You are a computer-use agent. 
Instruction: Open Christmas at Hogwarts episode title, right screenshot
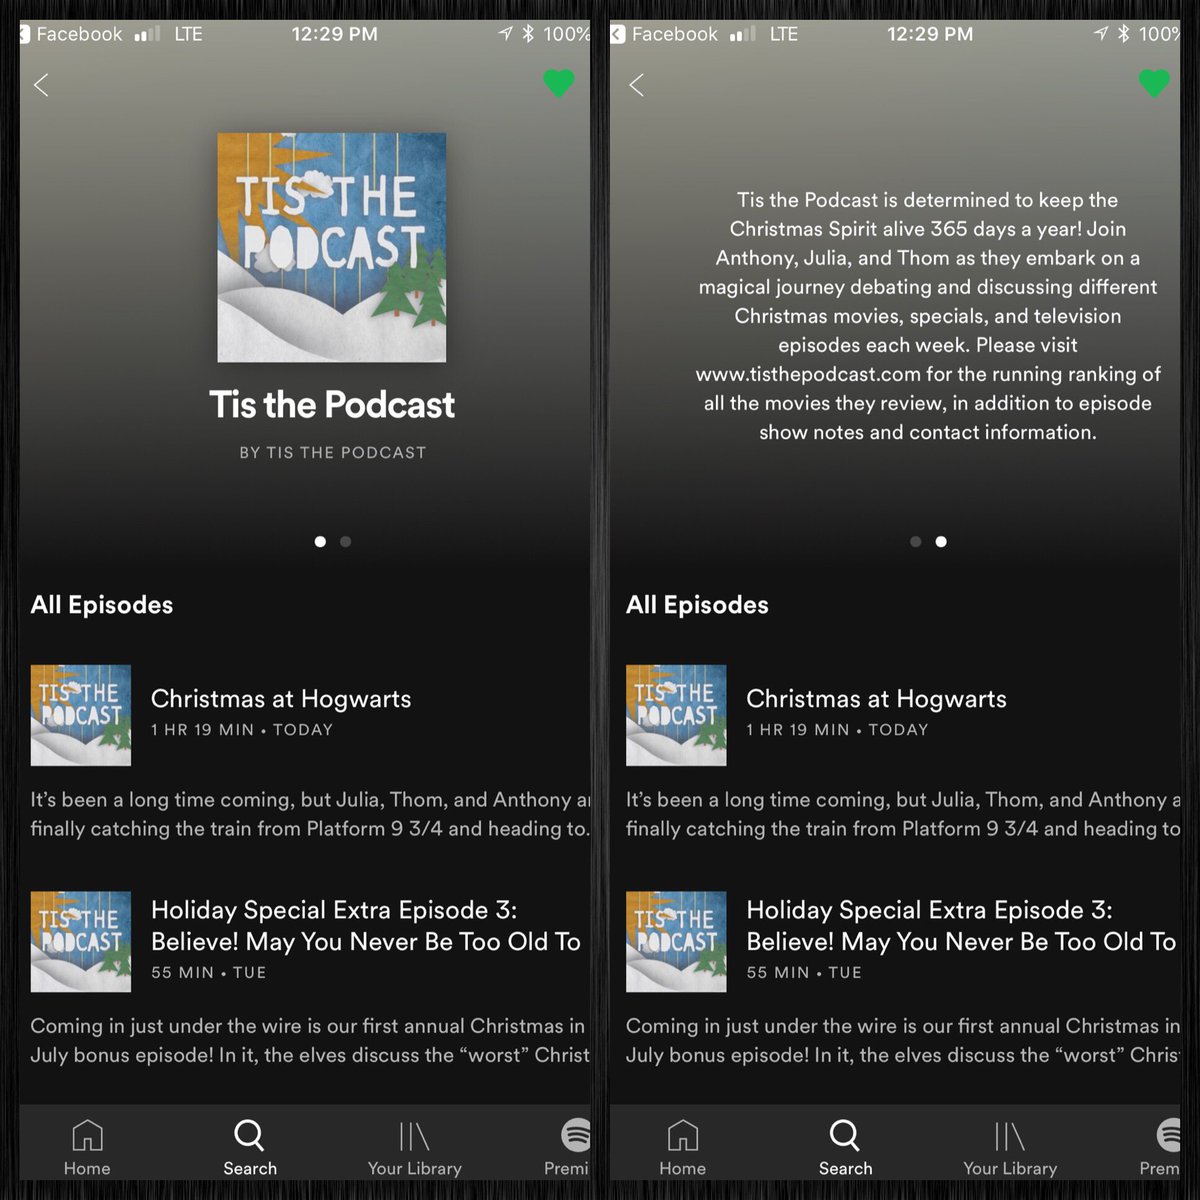tap(876, 699)
